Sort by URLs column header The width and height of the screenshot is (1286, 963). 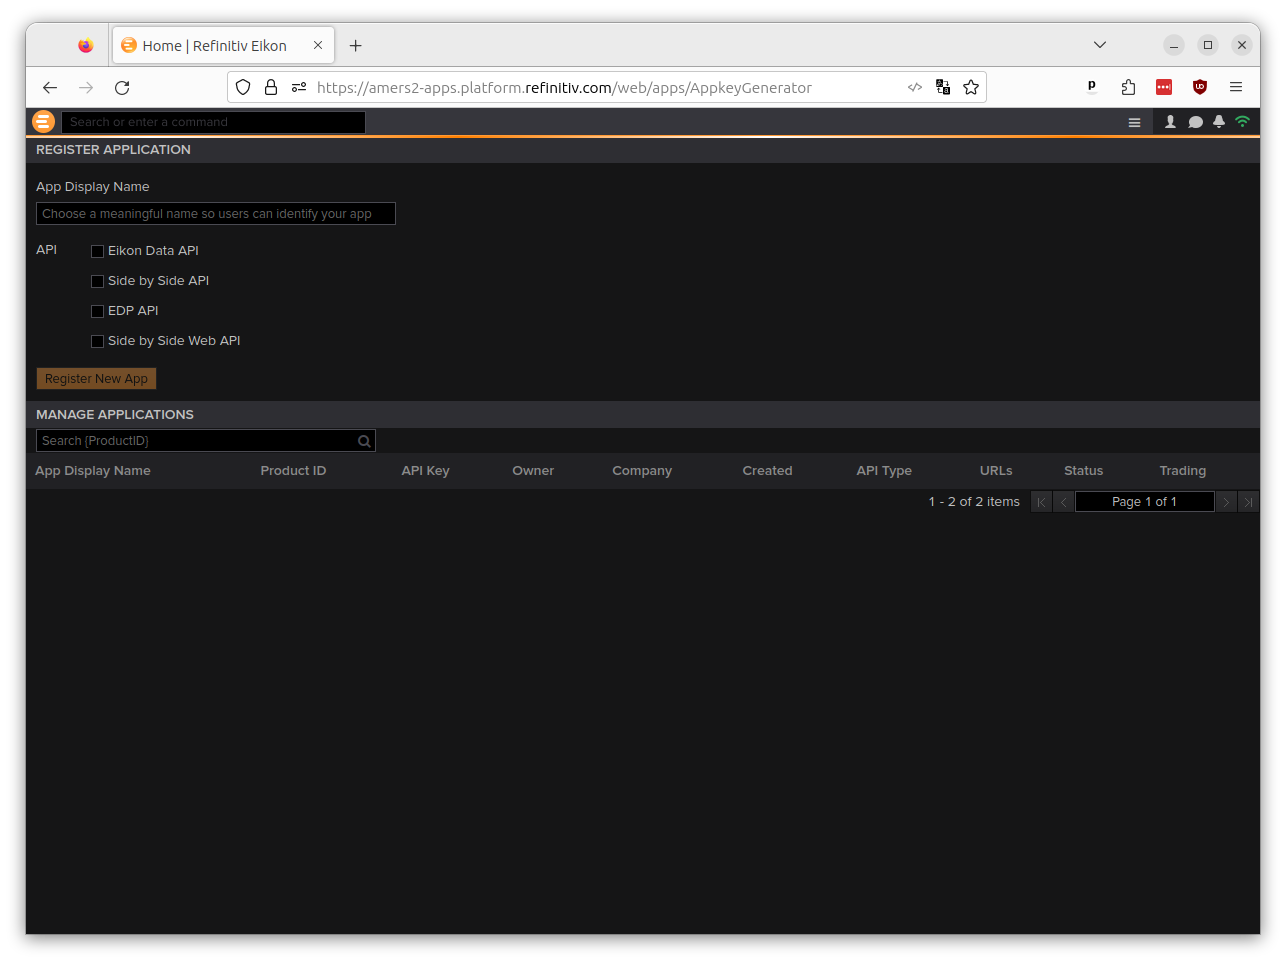[996, 471]
